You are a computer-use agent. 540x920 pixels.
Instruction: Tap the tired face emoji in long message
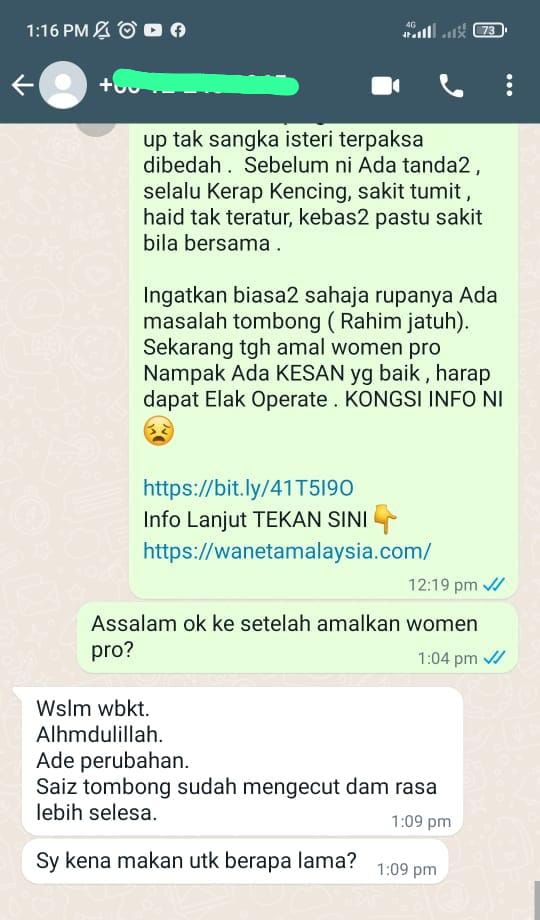[158, 431]
